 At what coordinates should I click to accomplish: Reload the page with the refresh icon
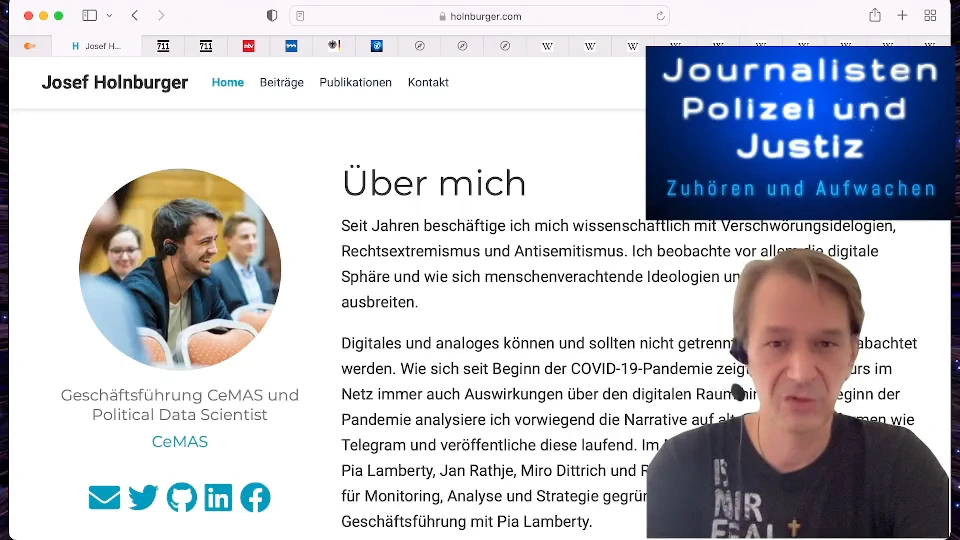tap(660, 17)
